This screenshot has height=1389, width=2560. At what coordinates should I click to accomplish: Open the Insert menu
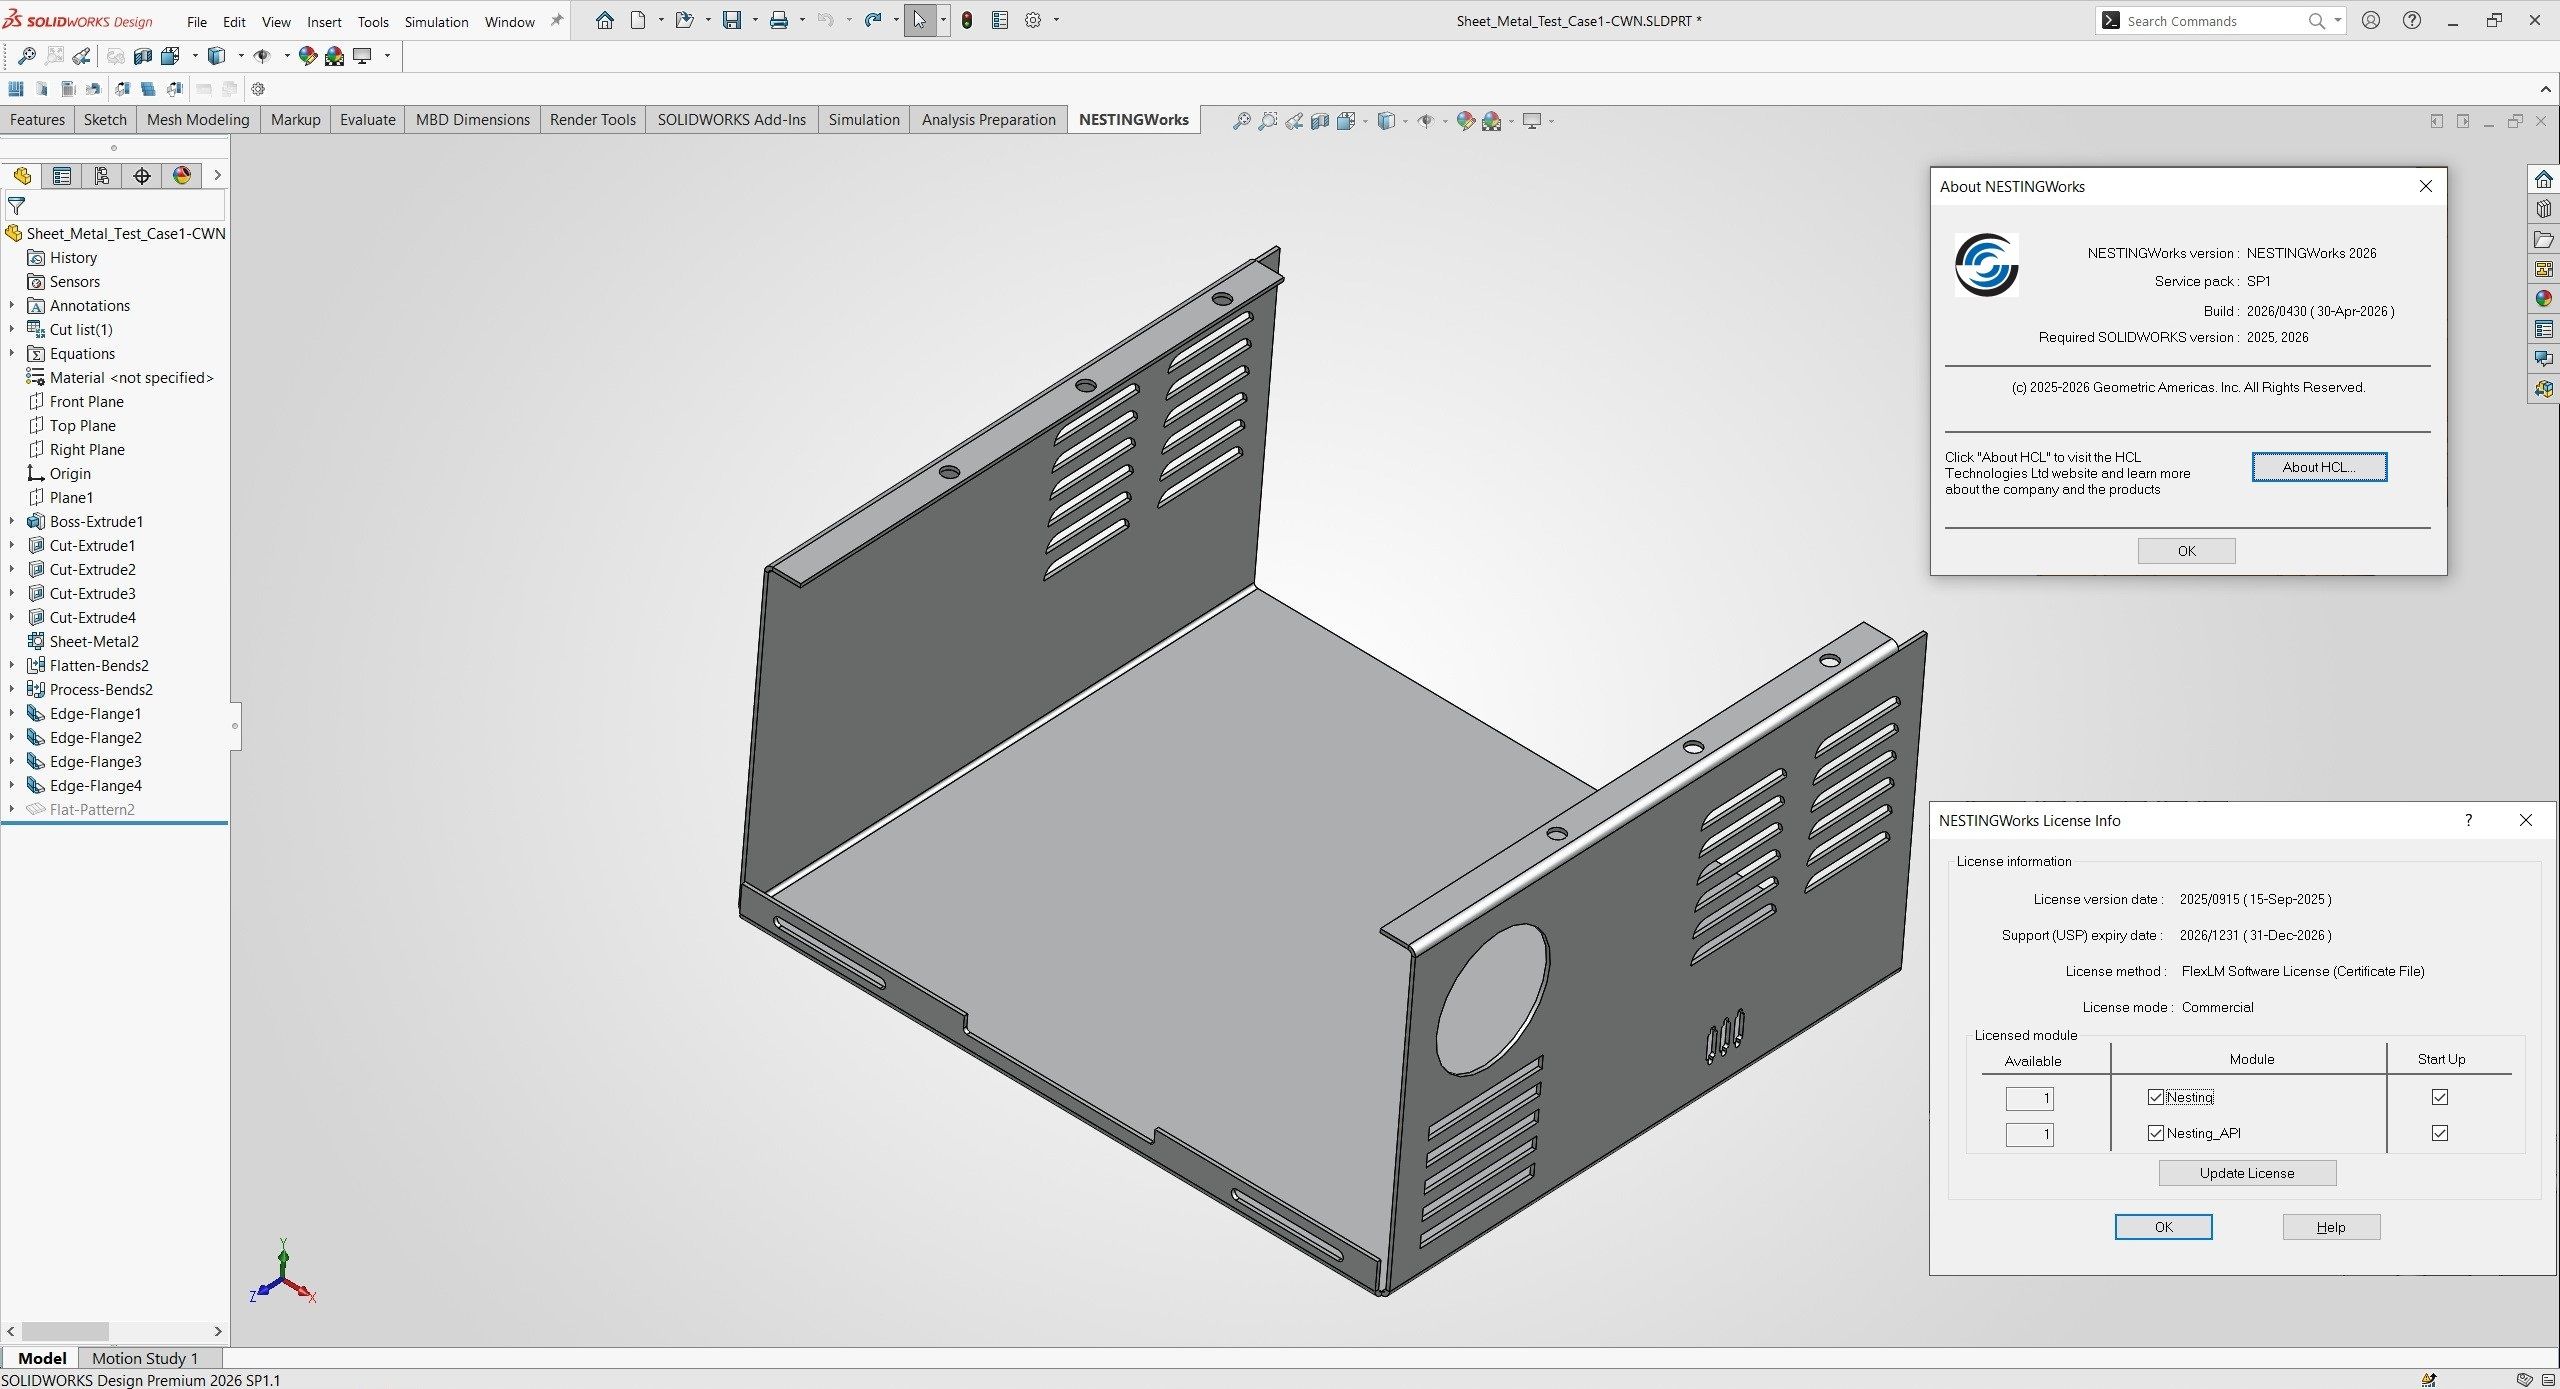[x=324, y=22]
